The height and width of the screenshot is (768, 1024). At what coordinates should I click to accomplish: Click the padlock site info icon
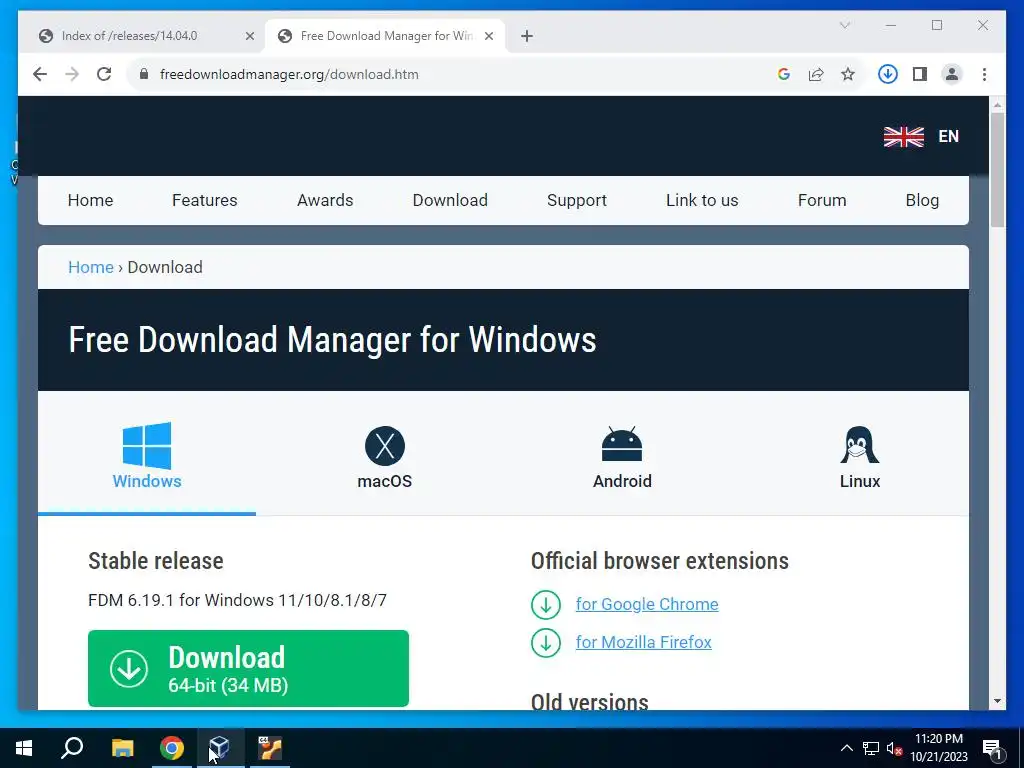pos(144,74)
